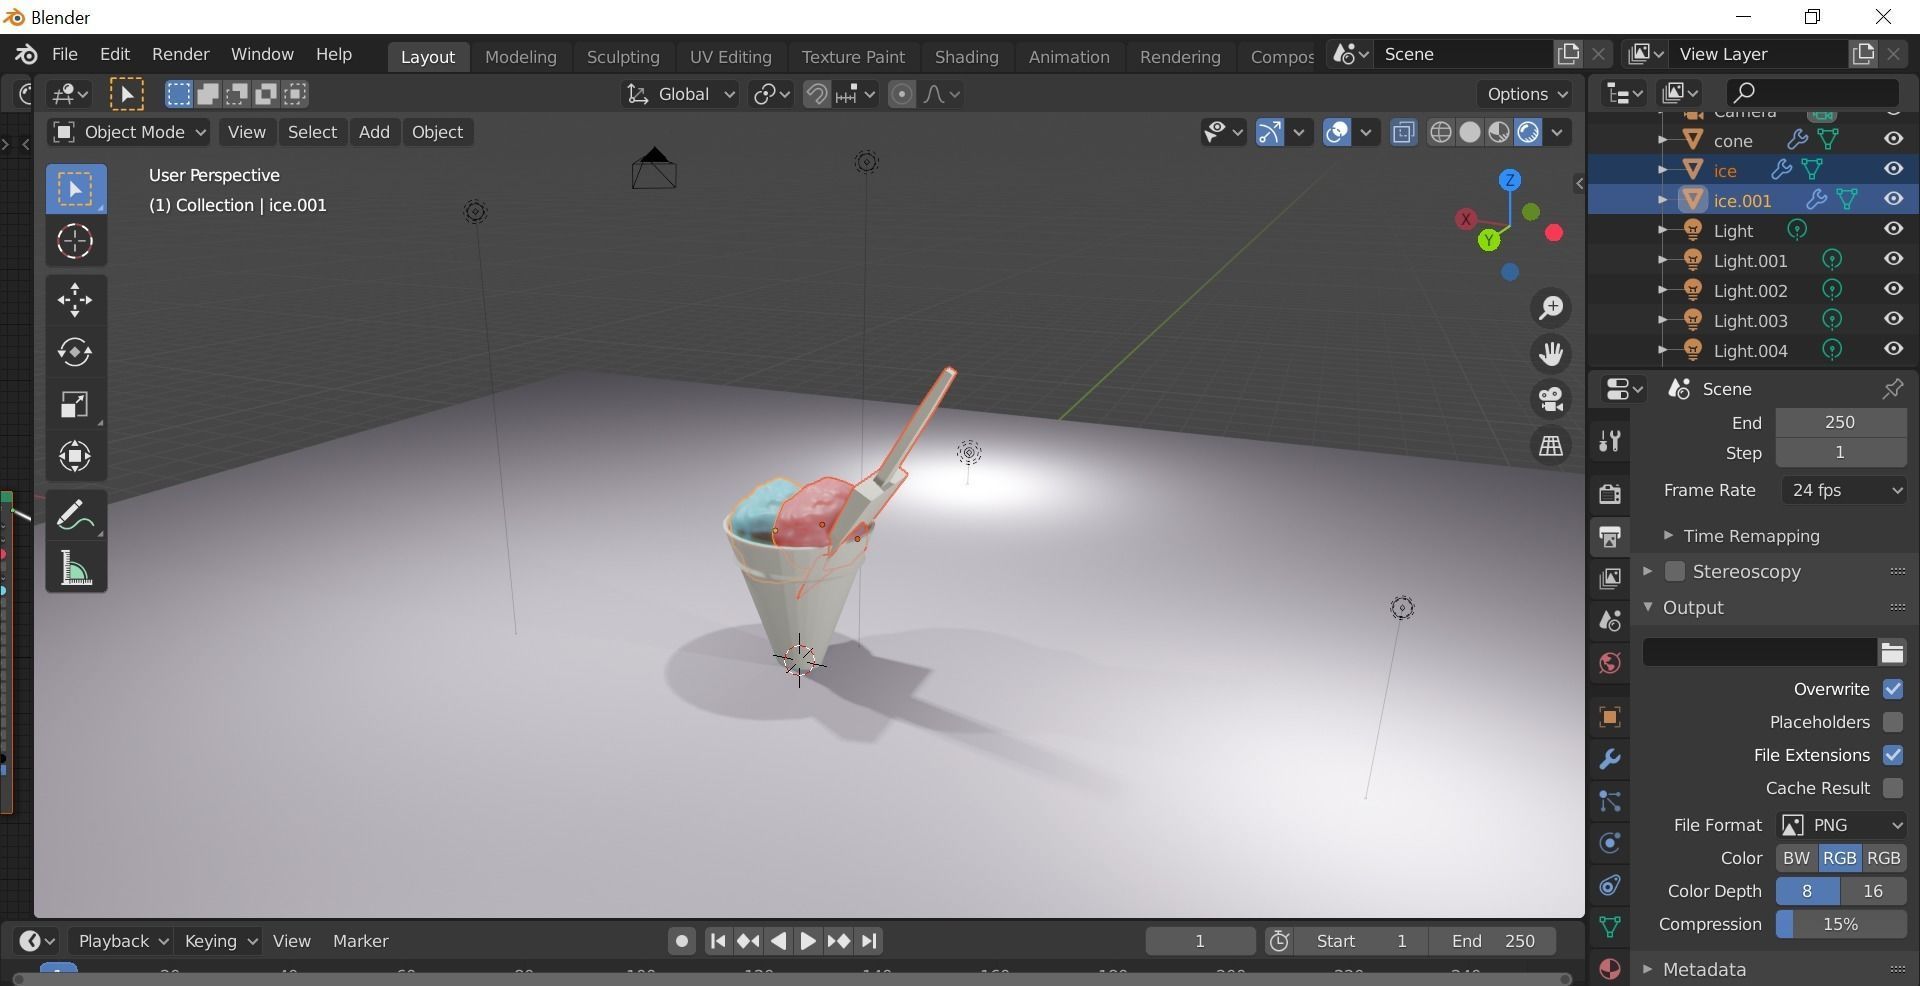Open the Scene properties tab
This screenshot has width=1920, height=986.
tap(1609, 620)
